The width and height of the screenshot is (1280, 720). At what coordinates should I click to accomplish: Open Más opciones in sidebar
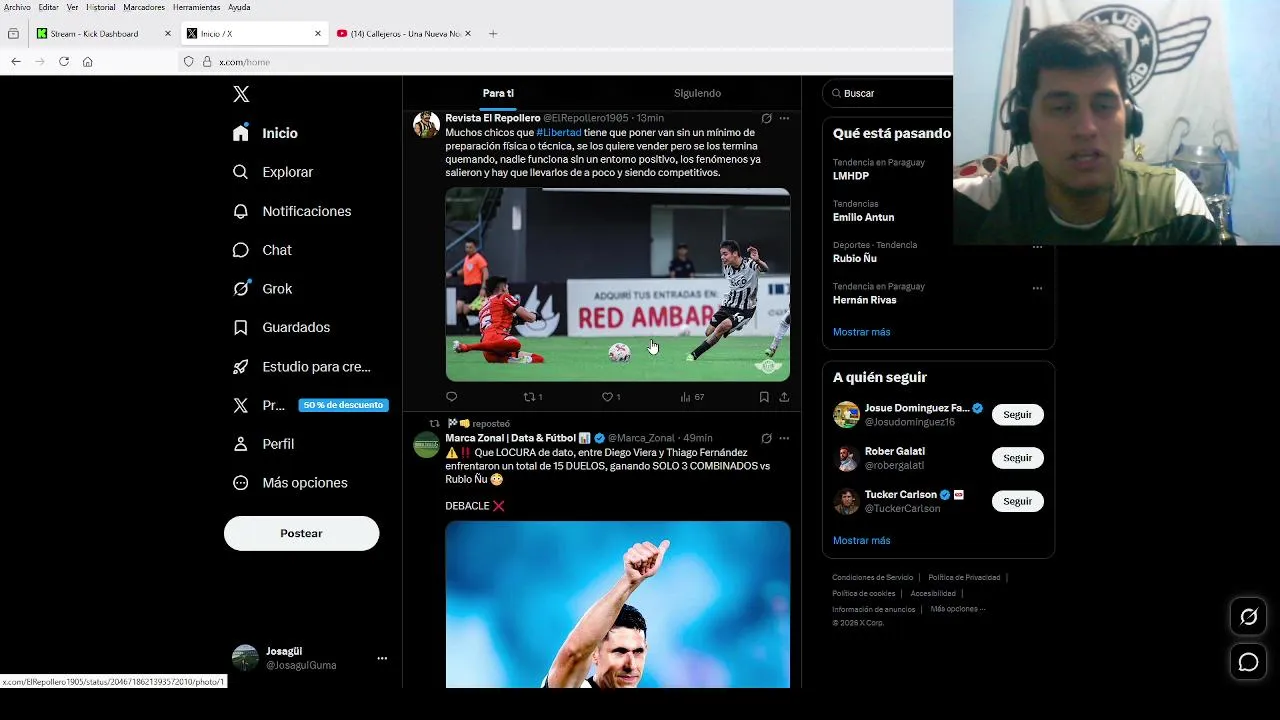290,483
